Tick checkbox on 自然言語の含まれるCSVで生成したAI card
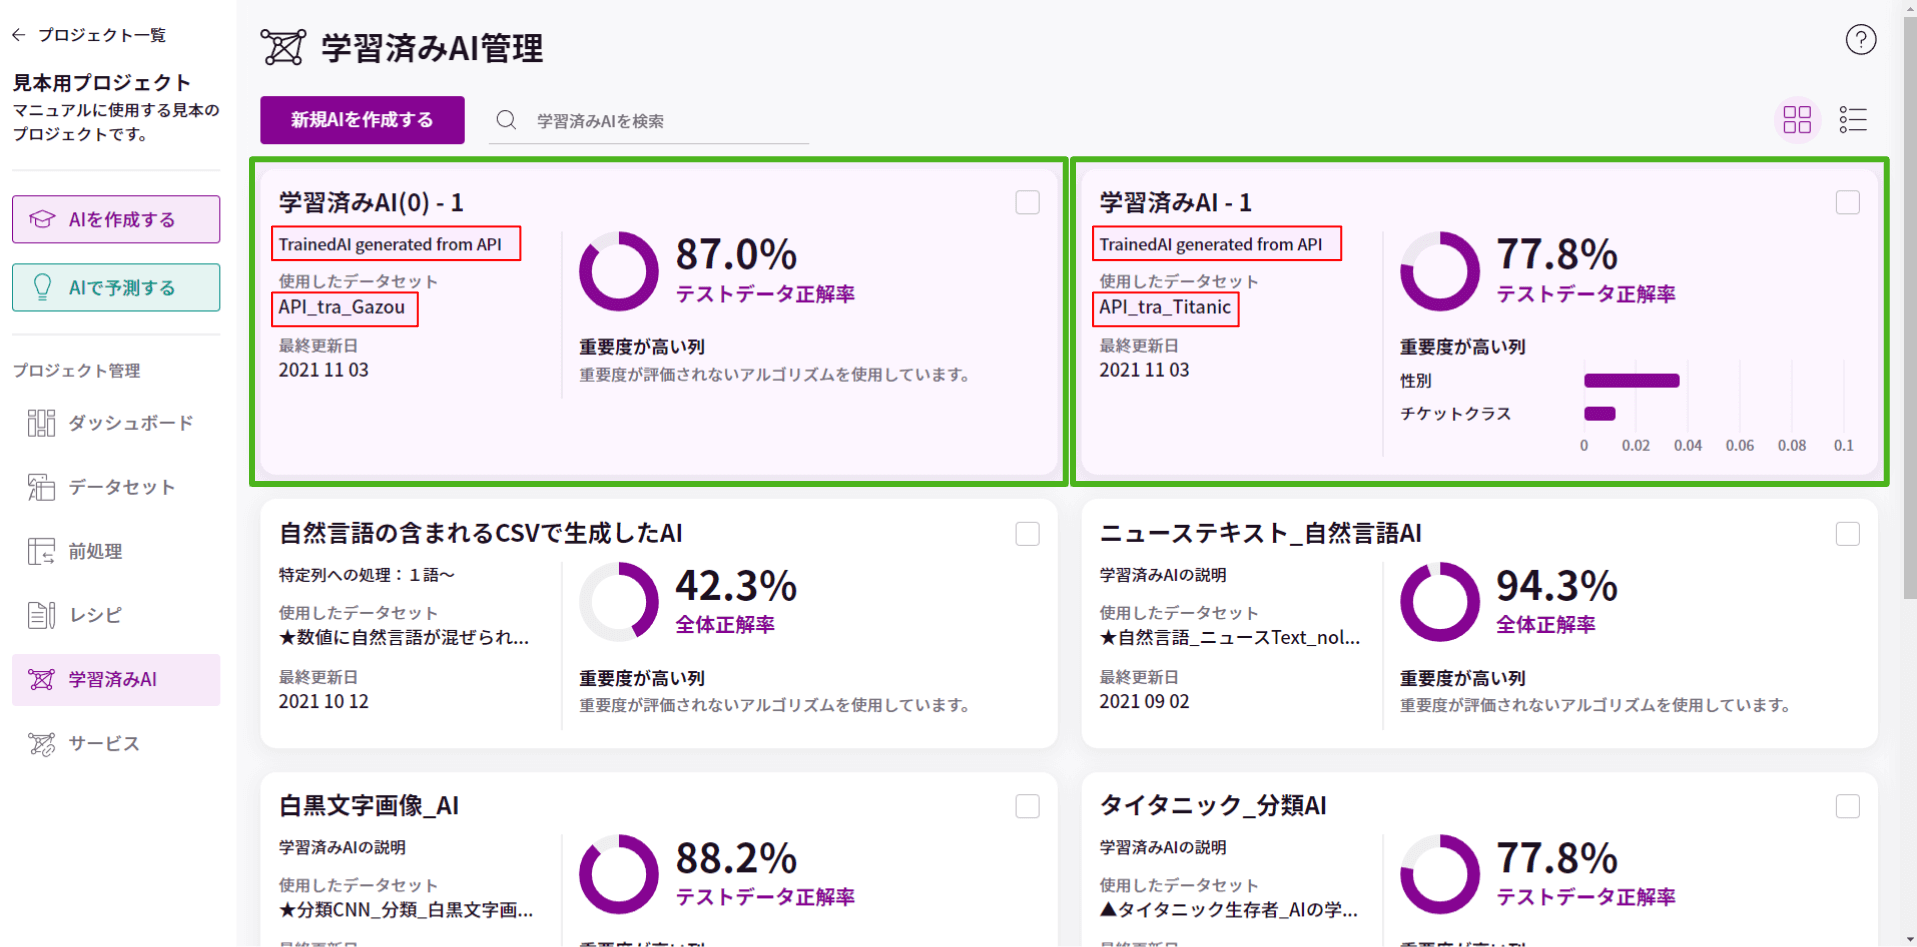Screen dimensions: 1917x947 pyautogui.click(x=1027, y=534)
